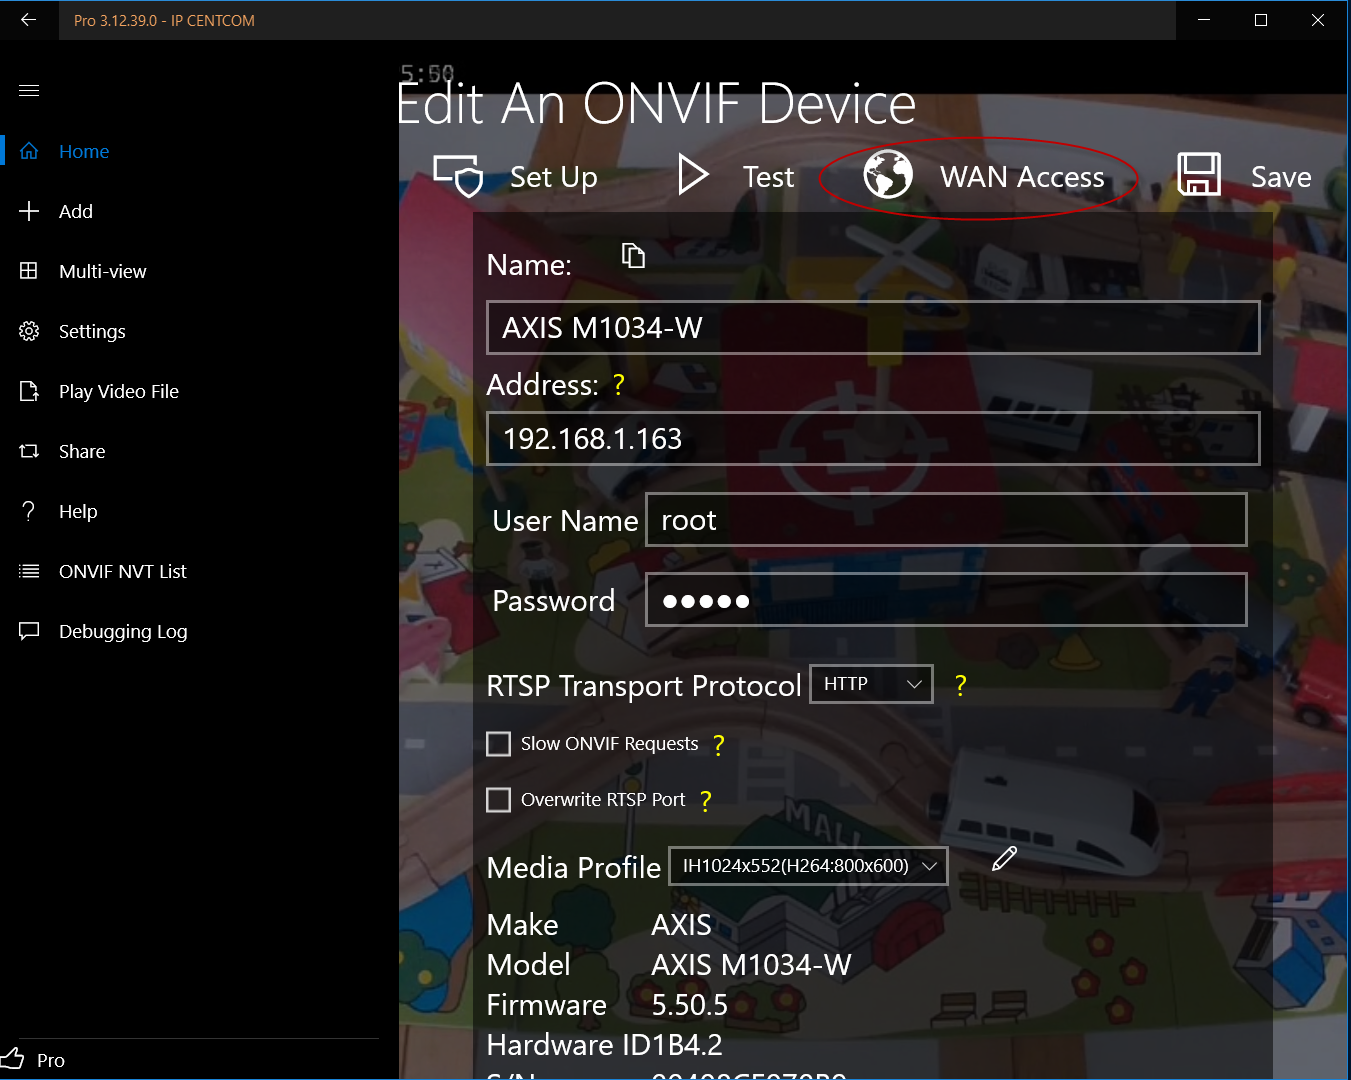
Task: Click the Play Video File document icon
Action: 29,391
